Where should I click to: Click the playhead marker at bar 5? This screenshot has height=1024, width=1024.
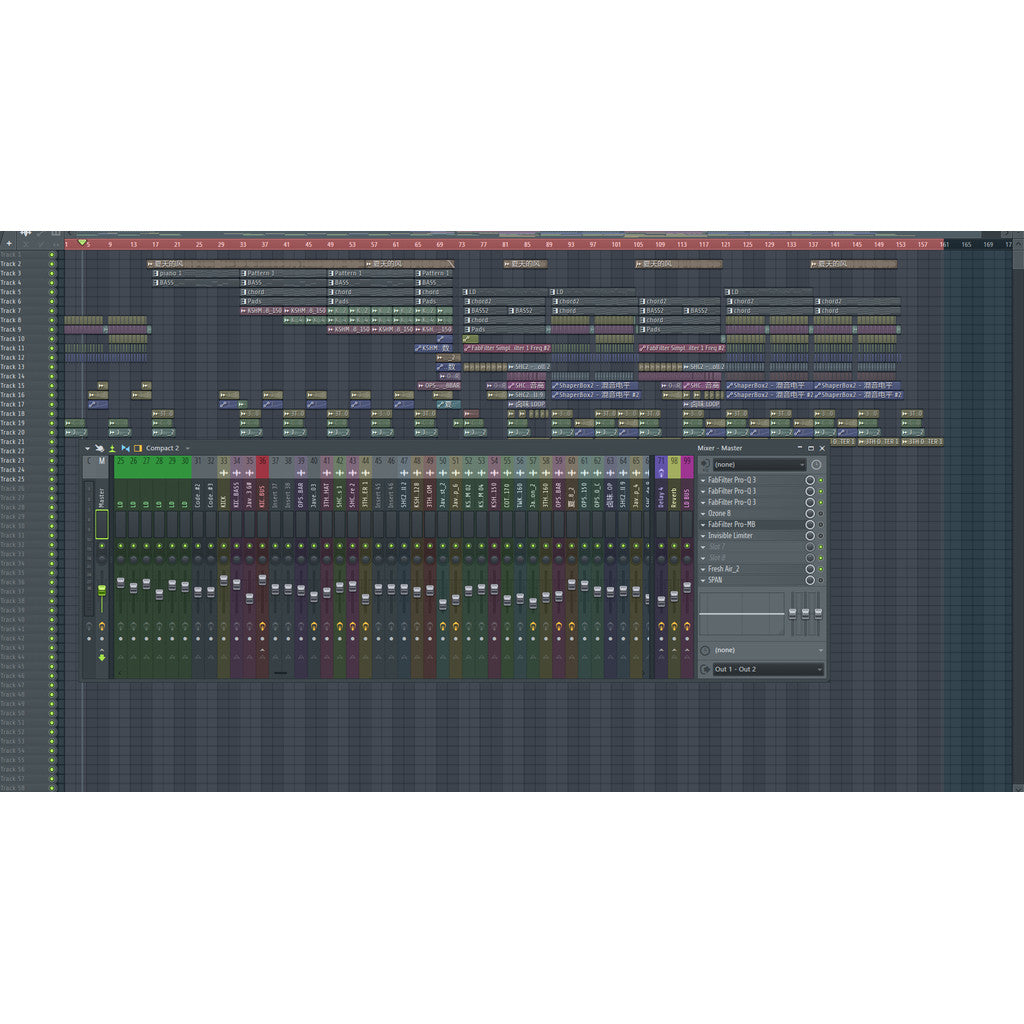coord(80,242)
